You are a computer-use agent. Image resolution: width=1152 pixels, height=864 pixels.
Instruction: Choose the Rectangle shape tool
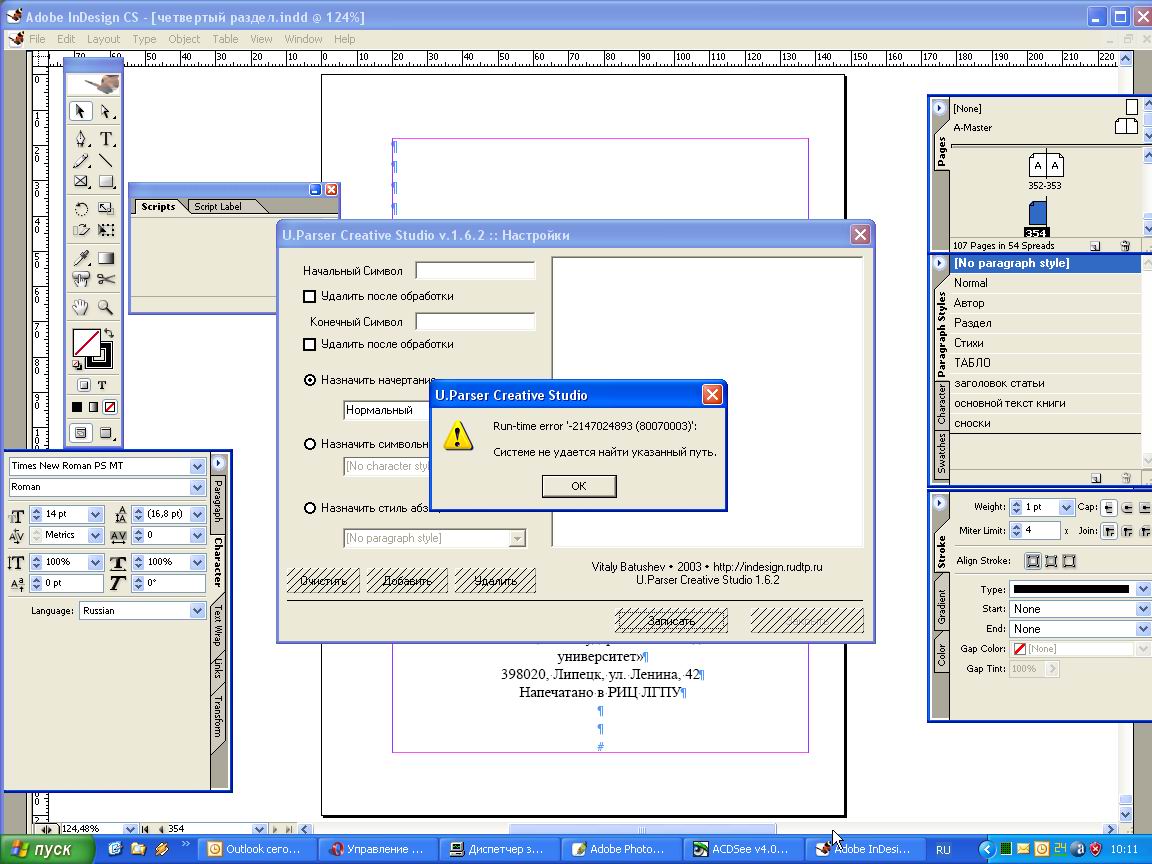tap(106, 181)
